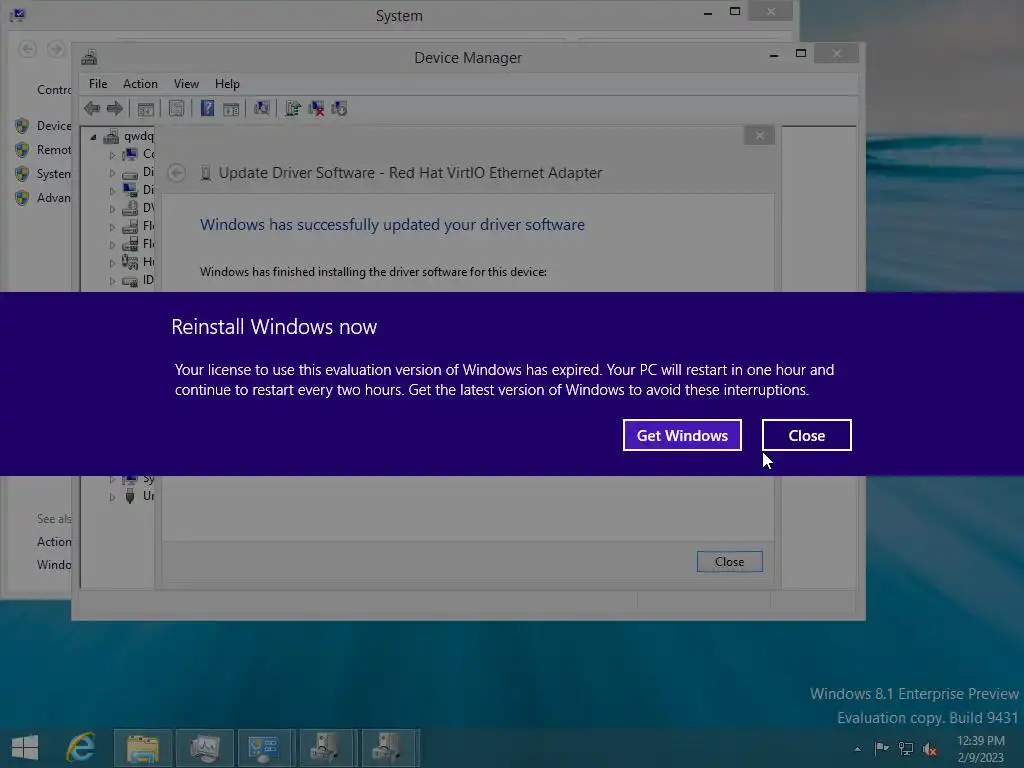Click the forward arrow in System window

(56, 49)
